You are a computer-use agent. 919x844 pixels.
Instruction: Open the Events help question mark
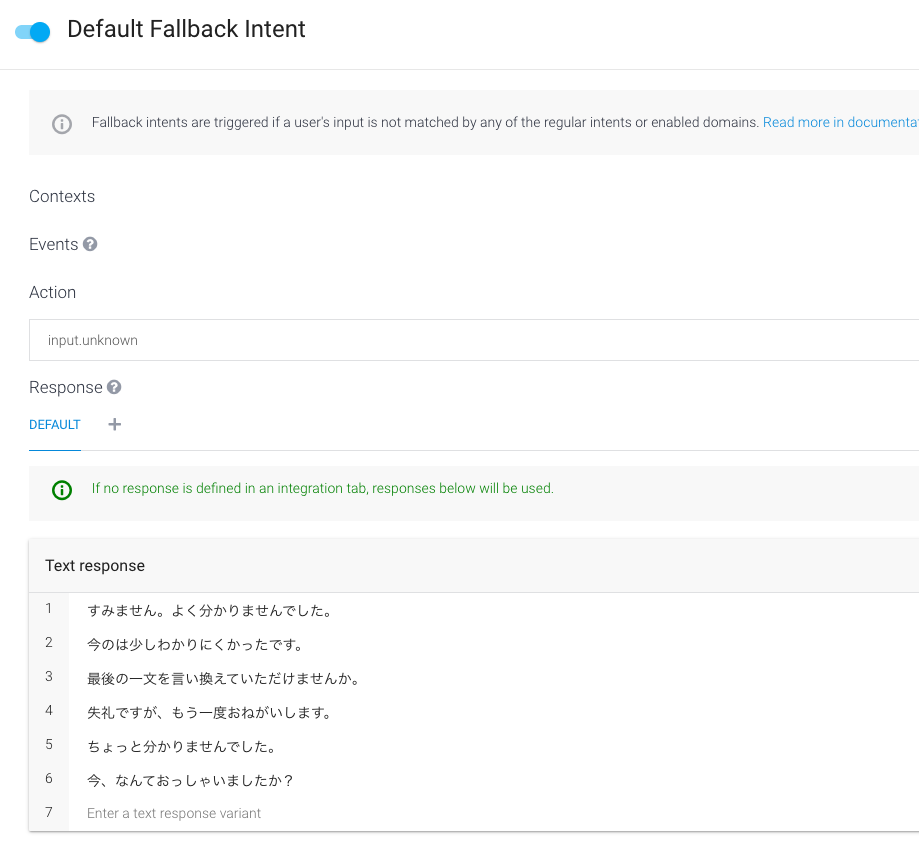click(90, 244)
